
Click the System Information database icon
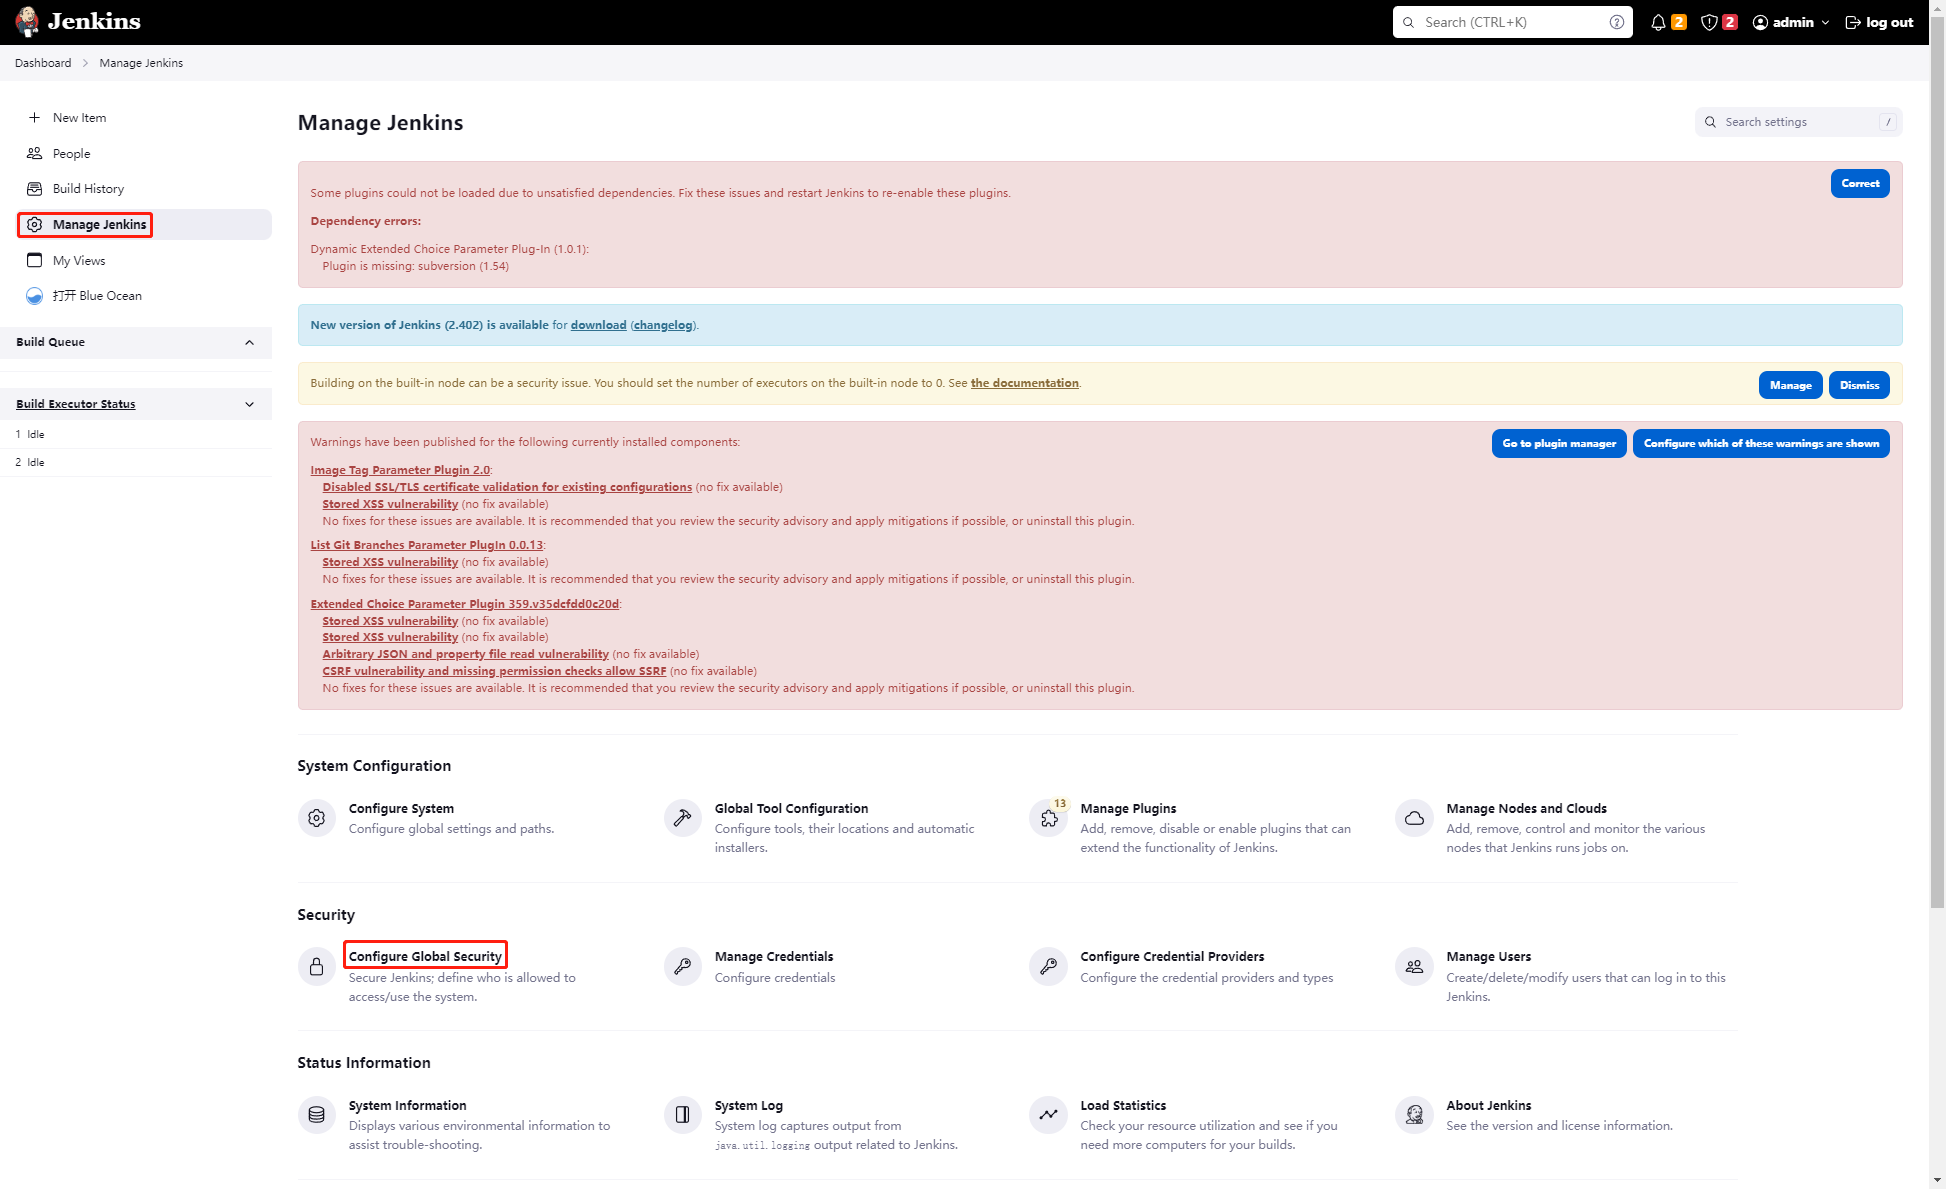coord(317,1114)
